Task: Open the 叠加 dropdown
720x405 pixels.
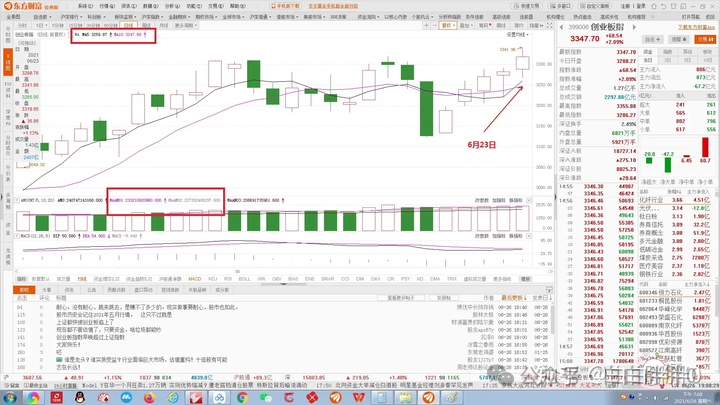Action: [467, 25]
